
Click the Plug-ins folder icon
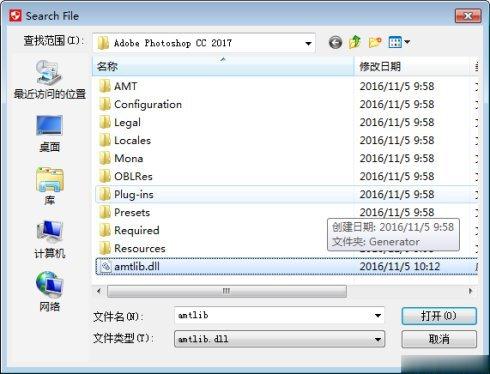105,194
